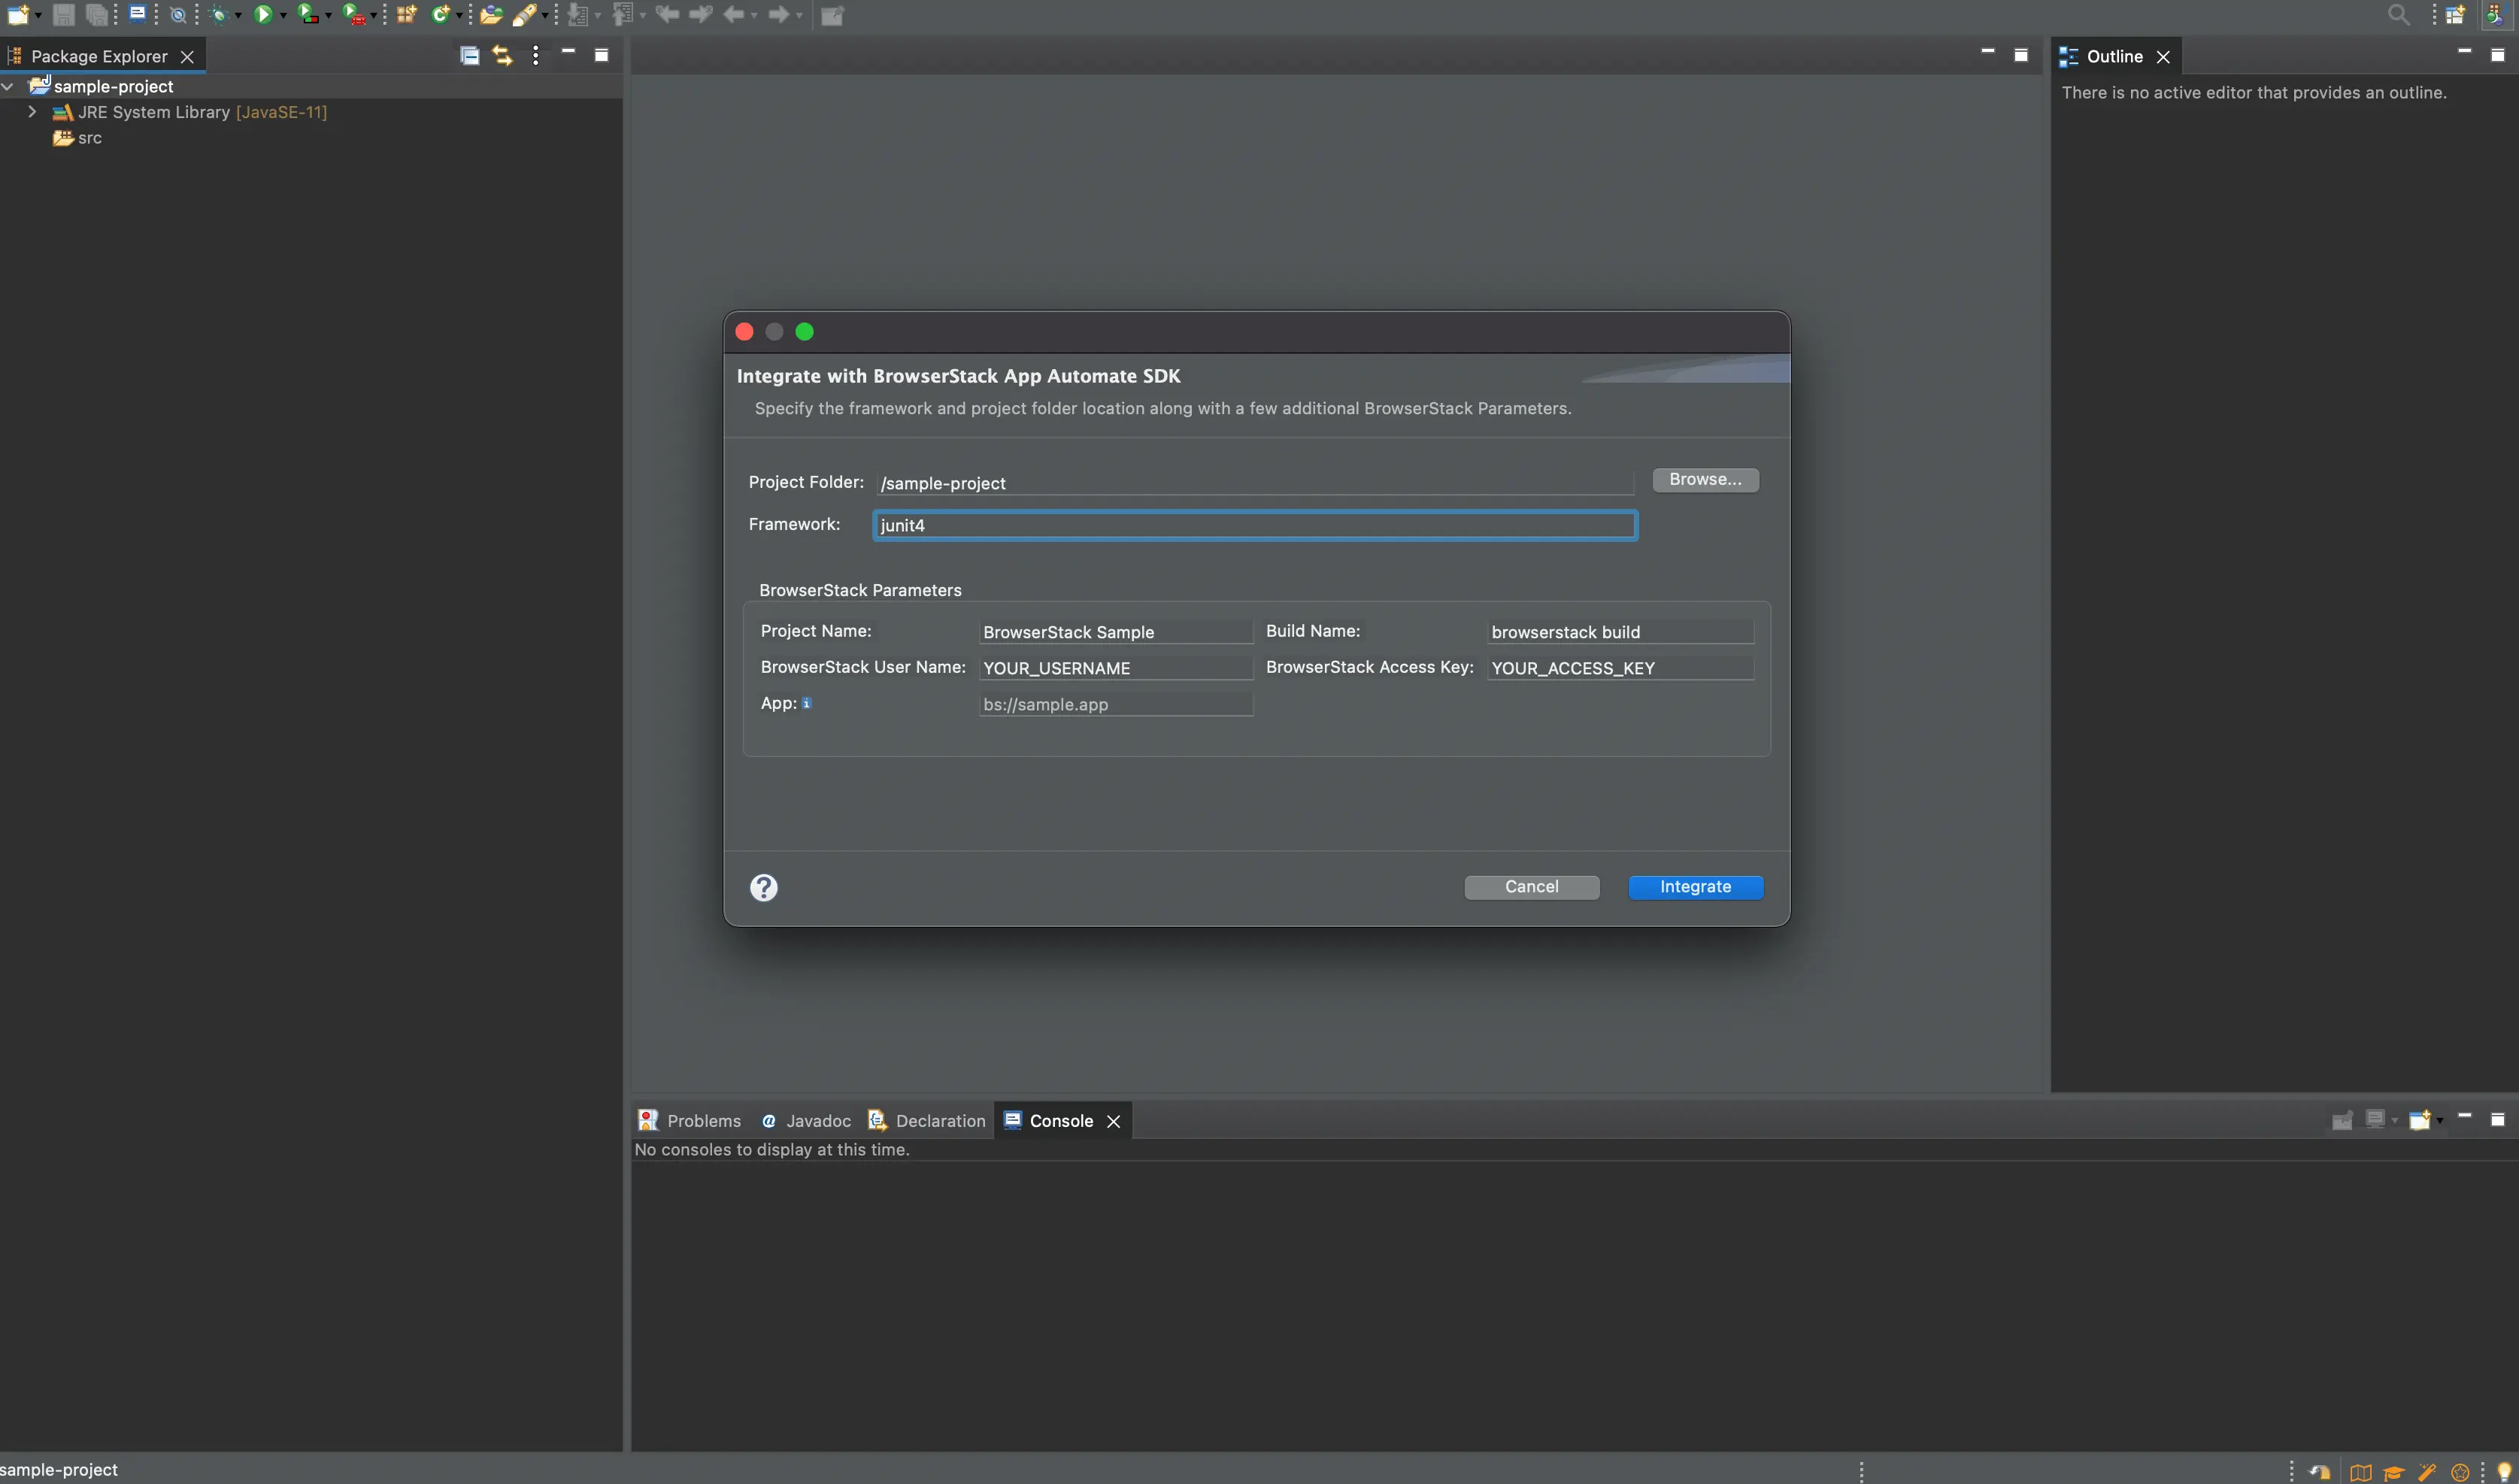Expand the JRE System Library node
Viewport: 2519px width, 1484px height.
pyautogui.click(x=32, y=112)
